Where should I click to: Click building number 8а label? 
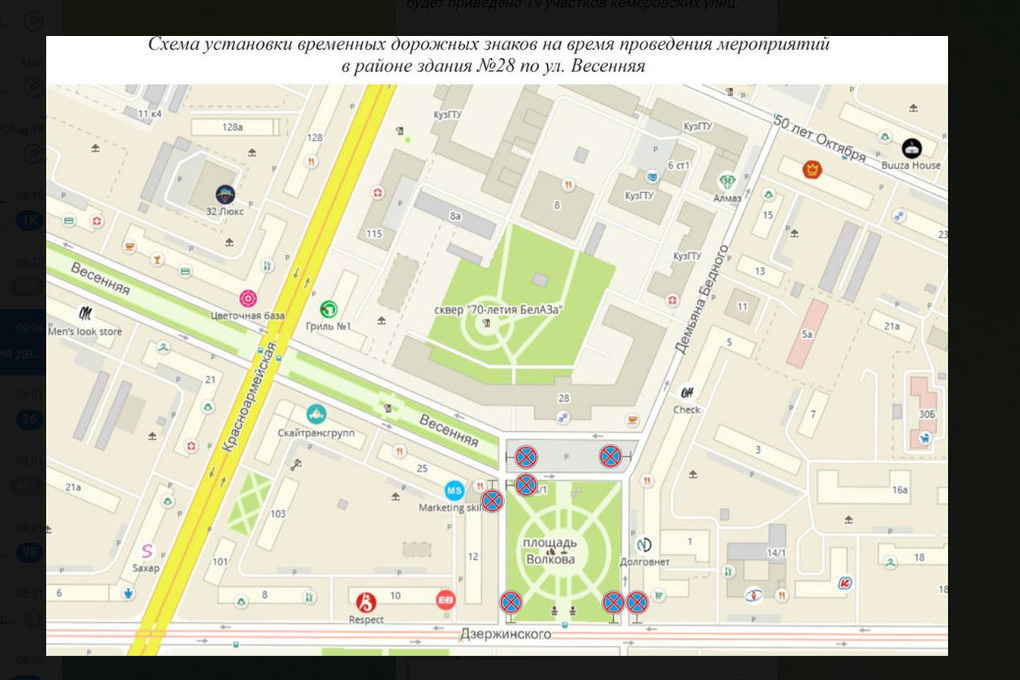click(455, 215)
